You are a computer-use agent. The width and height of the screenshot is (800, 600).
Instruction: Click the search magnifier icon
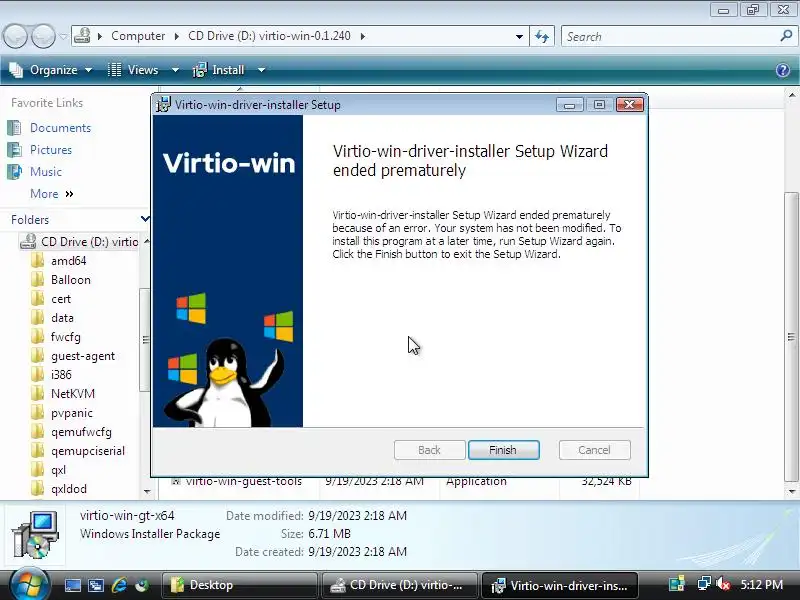click(x=786, y=36)
